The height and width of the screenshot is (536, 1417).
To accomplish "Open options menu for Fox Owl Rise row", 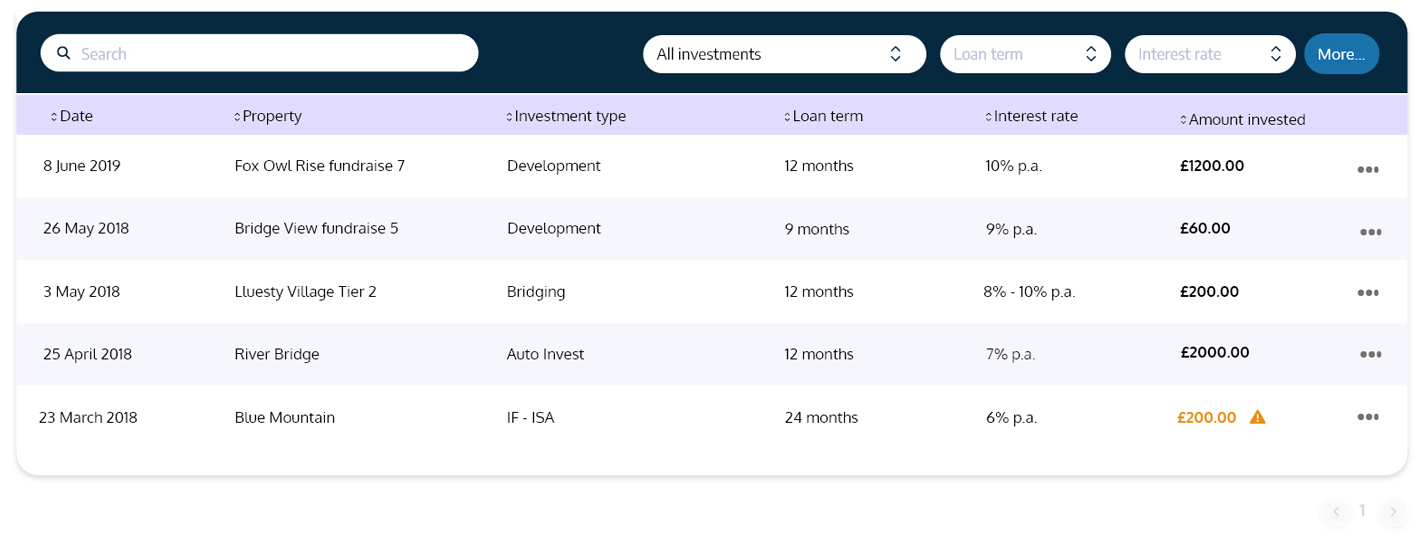I will (1367, 169).
